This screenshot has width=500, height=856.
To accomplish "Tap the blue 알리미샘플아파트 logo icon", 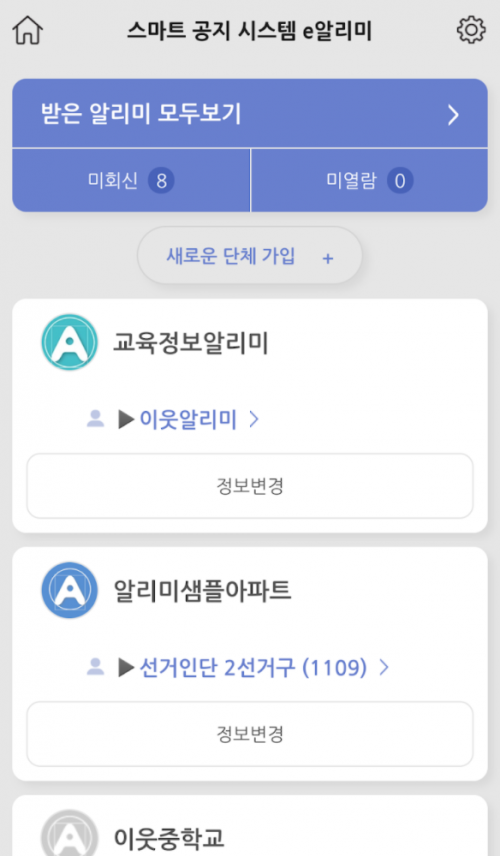I will click(x=70, y=590).
